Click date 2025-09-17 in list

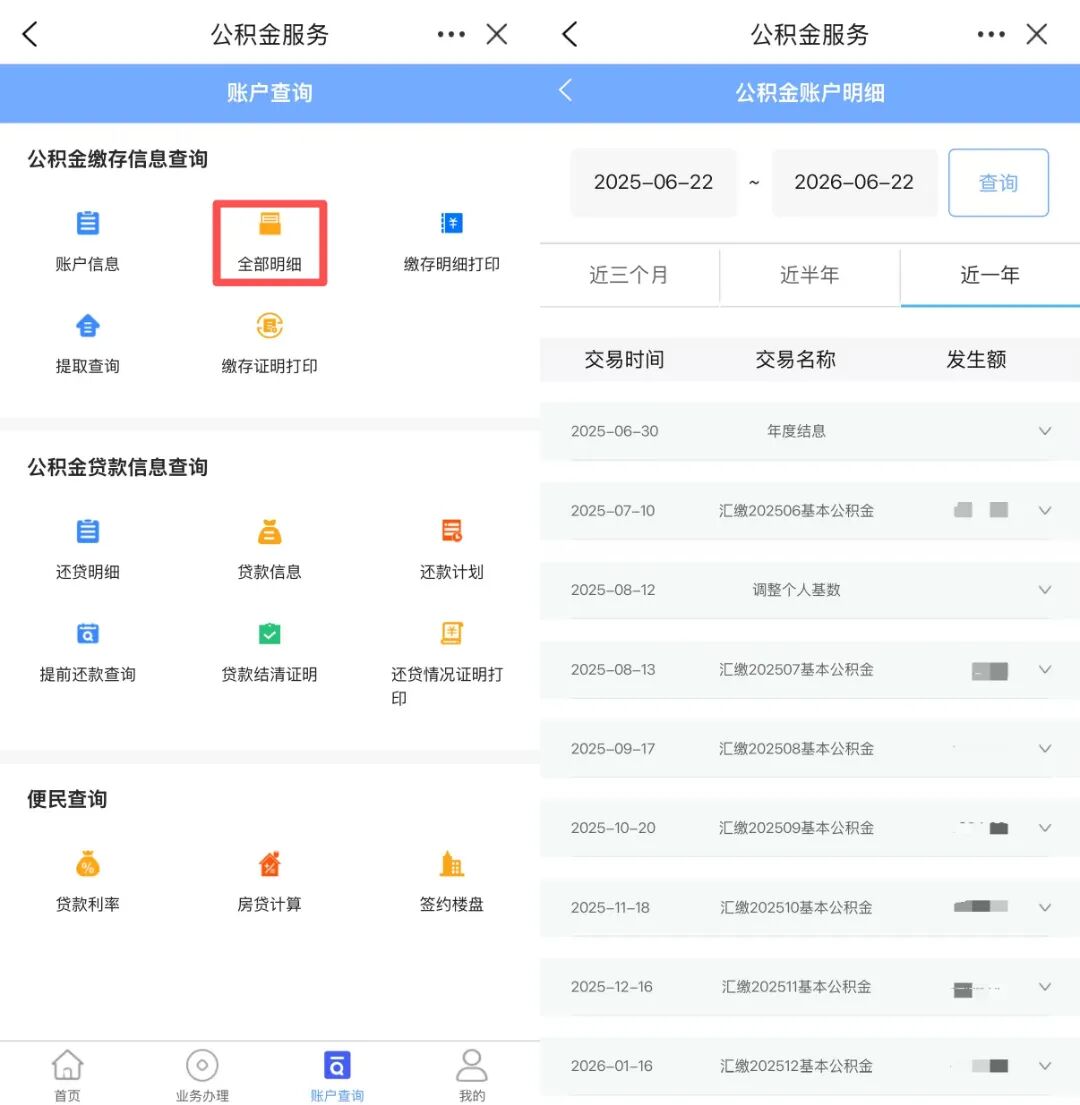point(613,748)
